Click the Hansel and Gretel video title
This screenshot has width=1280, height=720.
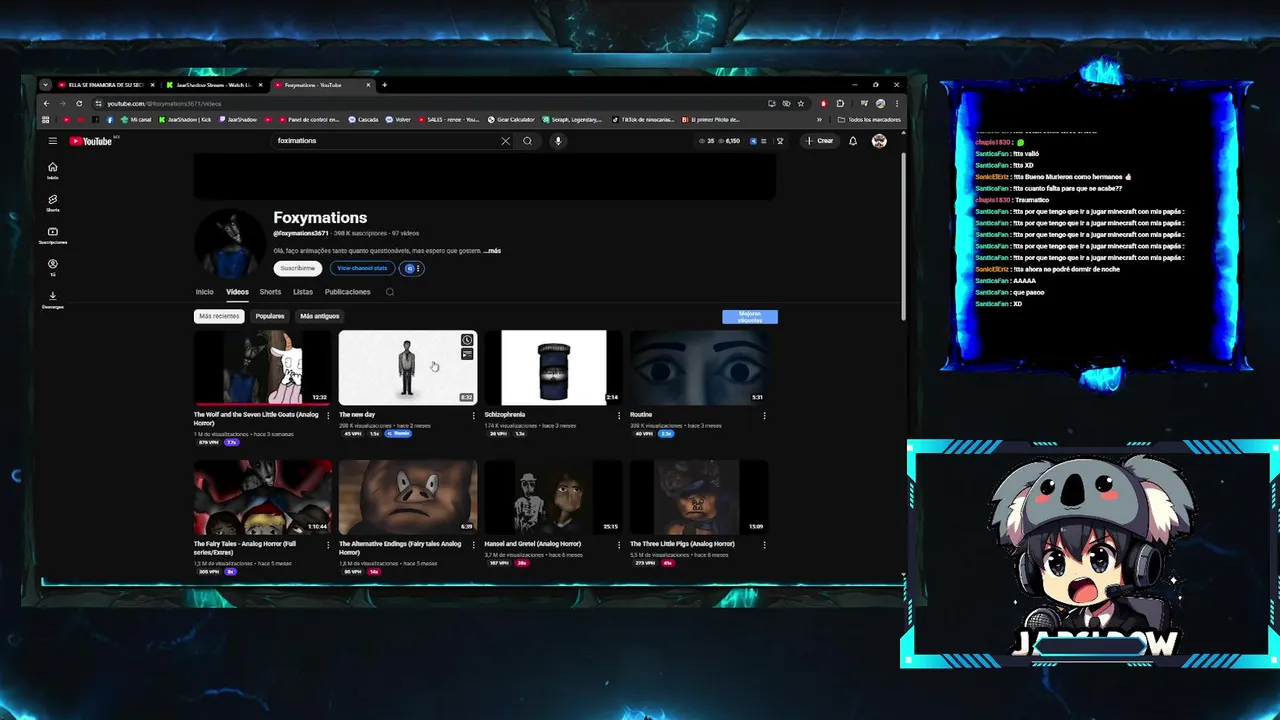tap(533, 544)
